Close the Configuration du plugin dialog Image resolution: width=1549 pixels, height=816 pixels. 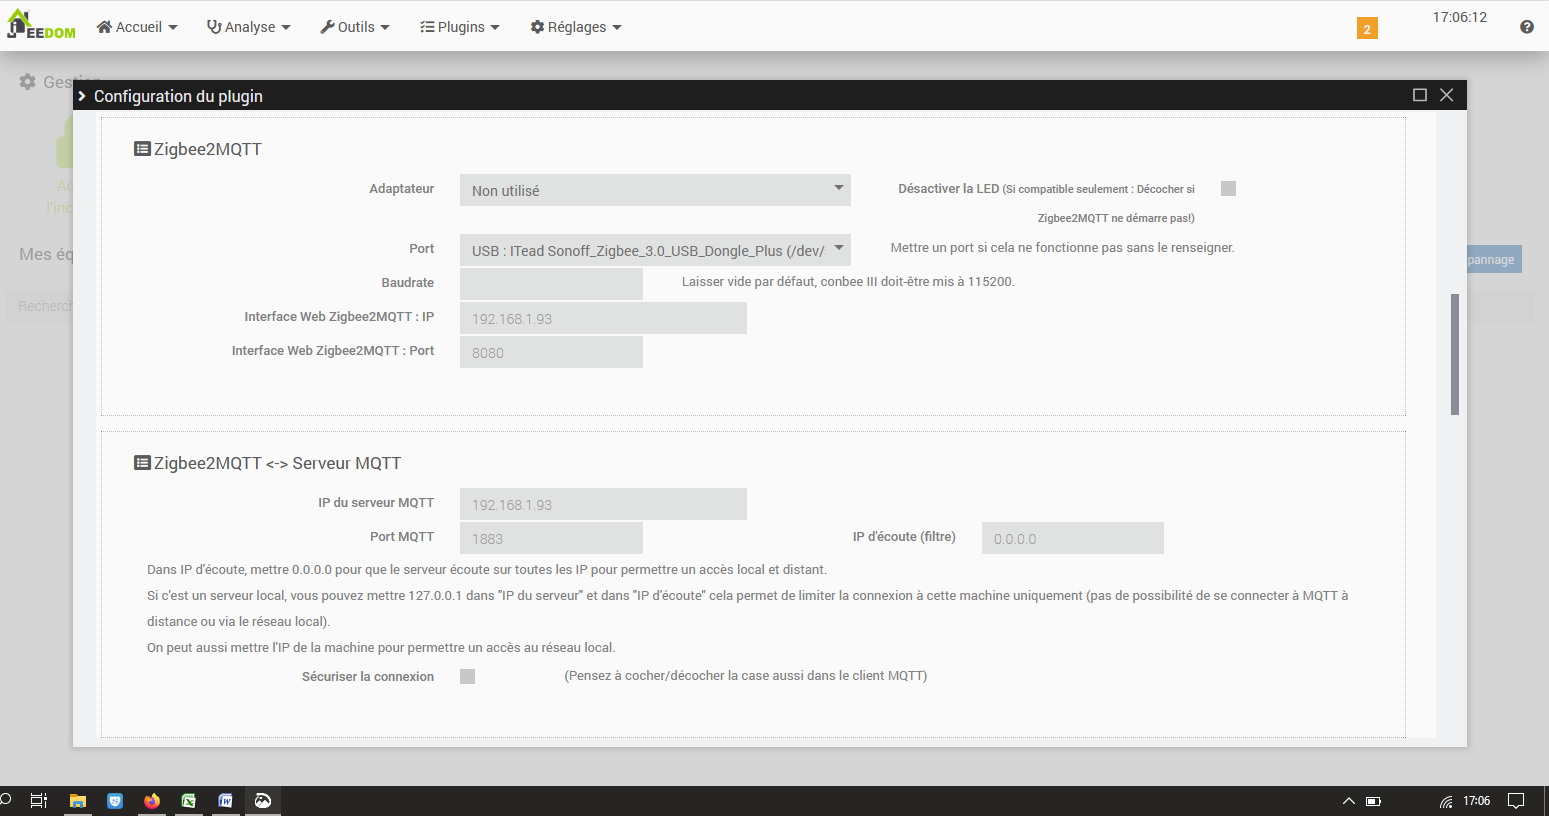point(1446,95)
